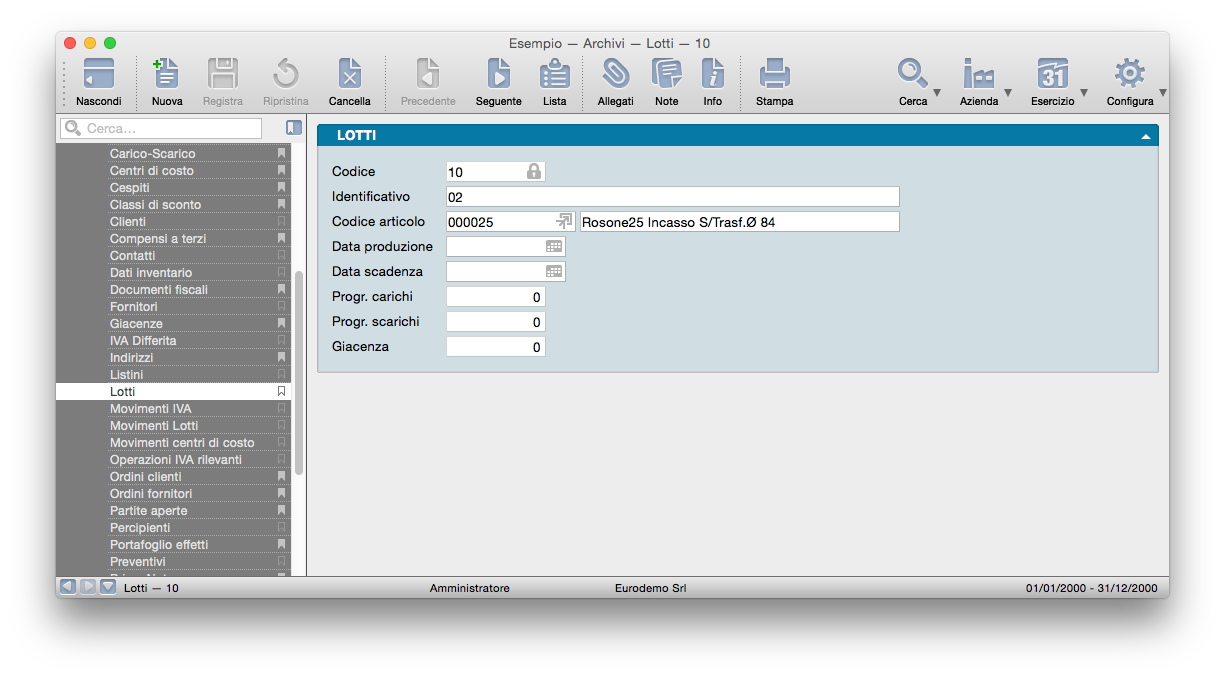Toggle bookmark next to Clienti
This screenshot has height=678, width=1225.
click(281, 222)
